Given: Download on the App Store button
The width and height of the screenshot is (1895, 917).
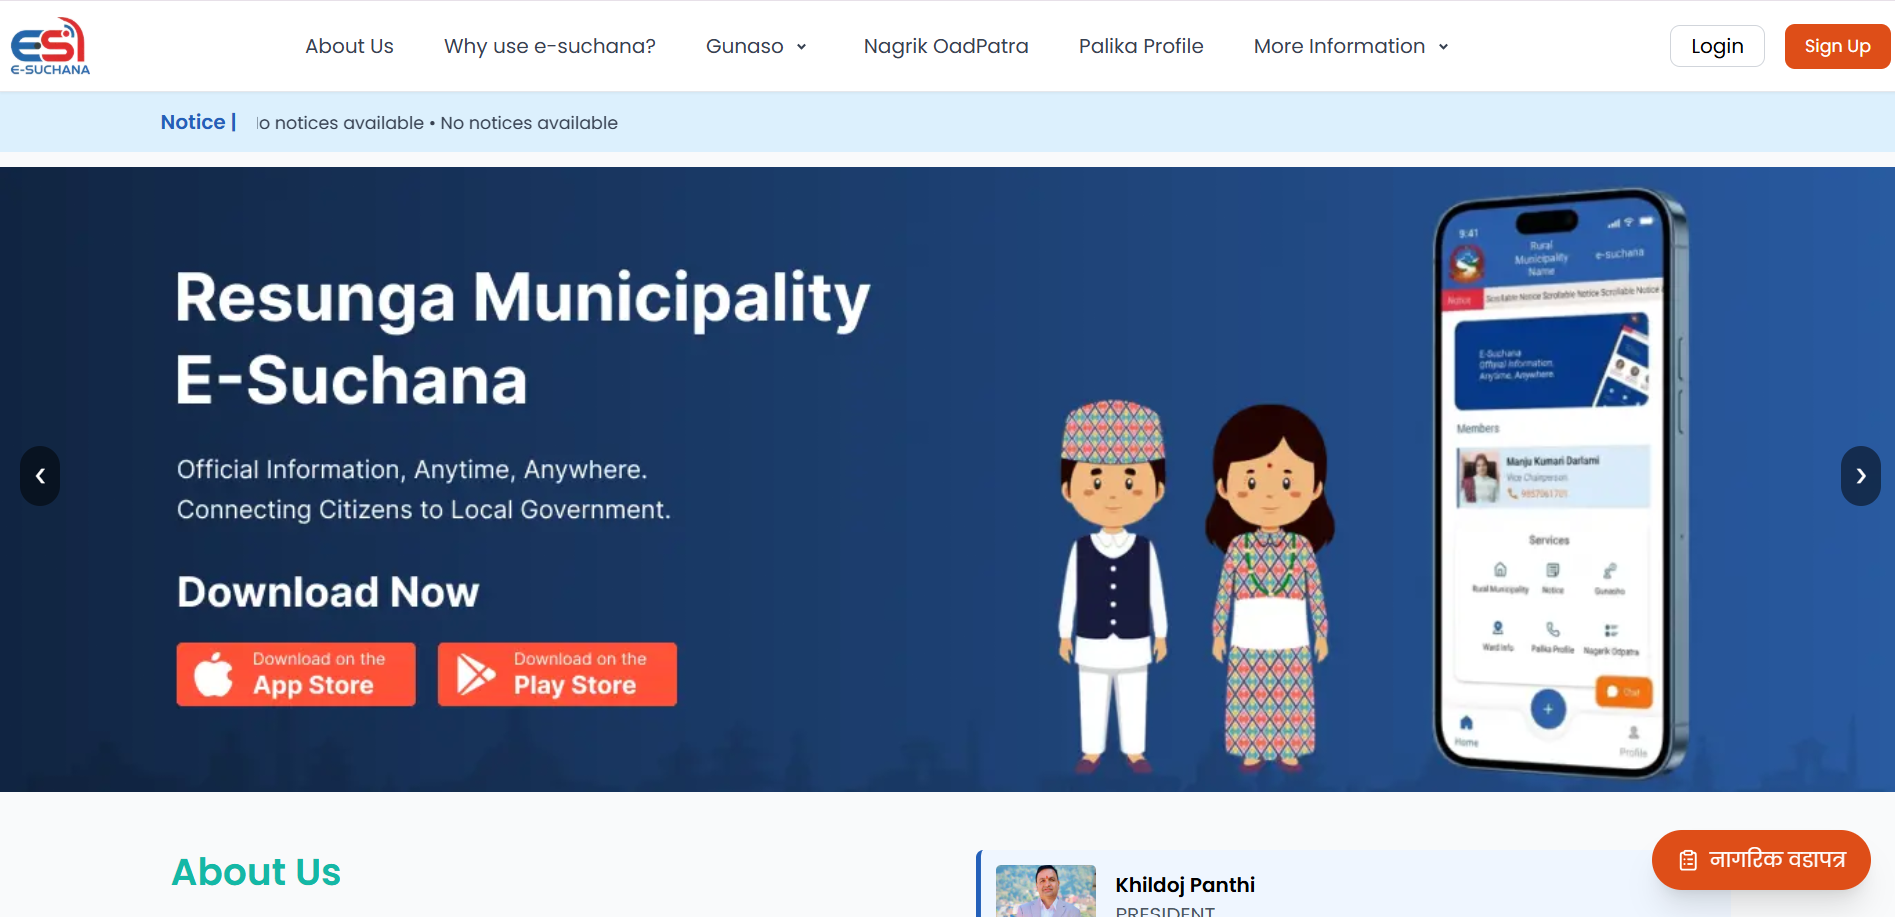Looking at the screenshot, I should tap(296, 674).
